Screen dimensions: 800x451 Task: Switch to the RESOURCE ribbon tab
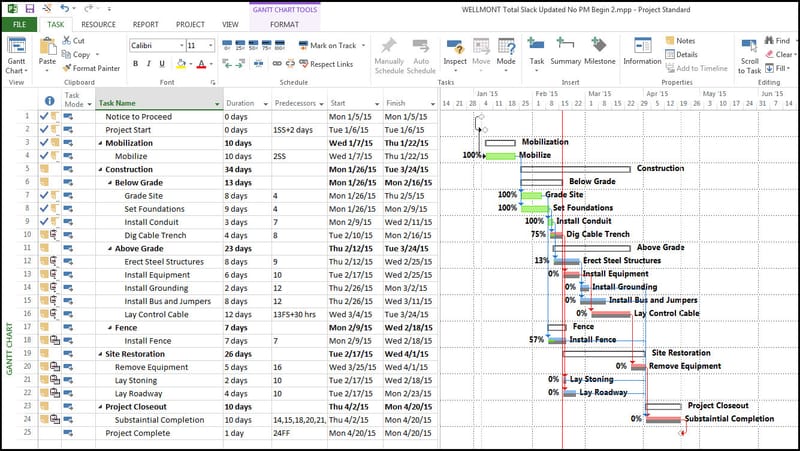click(98, 23)
